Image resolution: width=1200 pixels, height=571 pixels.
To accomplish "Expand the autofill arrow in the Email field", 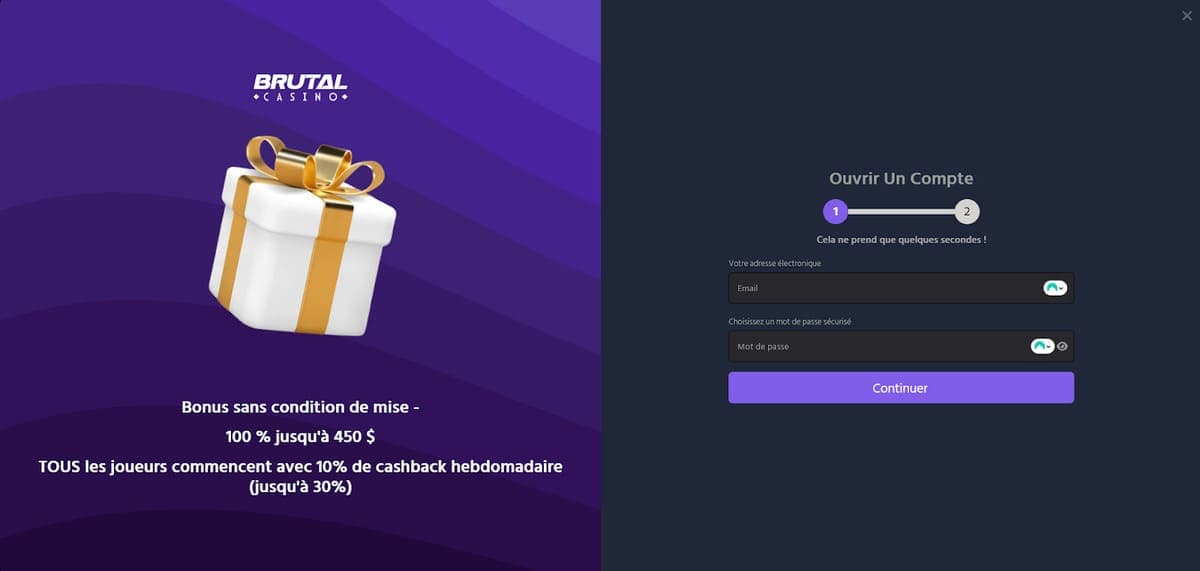I will tap(1062, 289).
